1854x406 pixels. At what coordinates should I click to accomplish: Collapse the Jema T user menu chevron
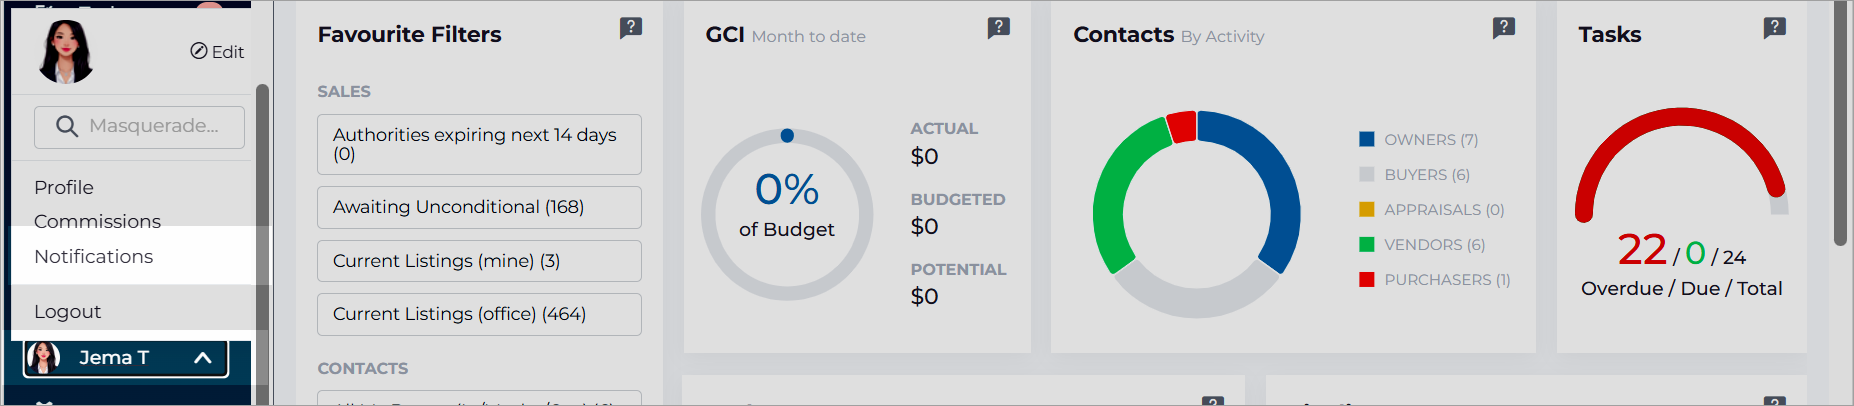pos(203,357)
